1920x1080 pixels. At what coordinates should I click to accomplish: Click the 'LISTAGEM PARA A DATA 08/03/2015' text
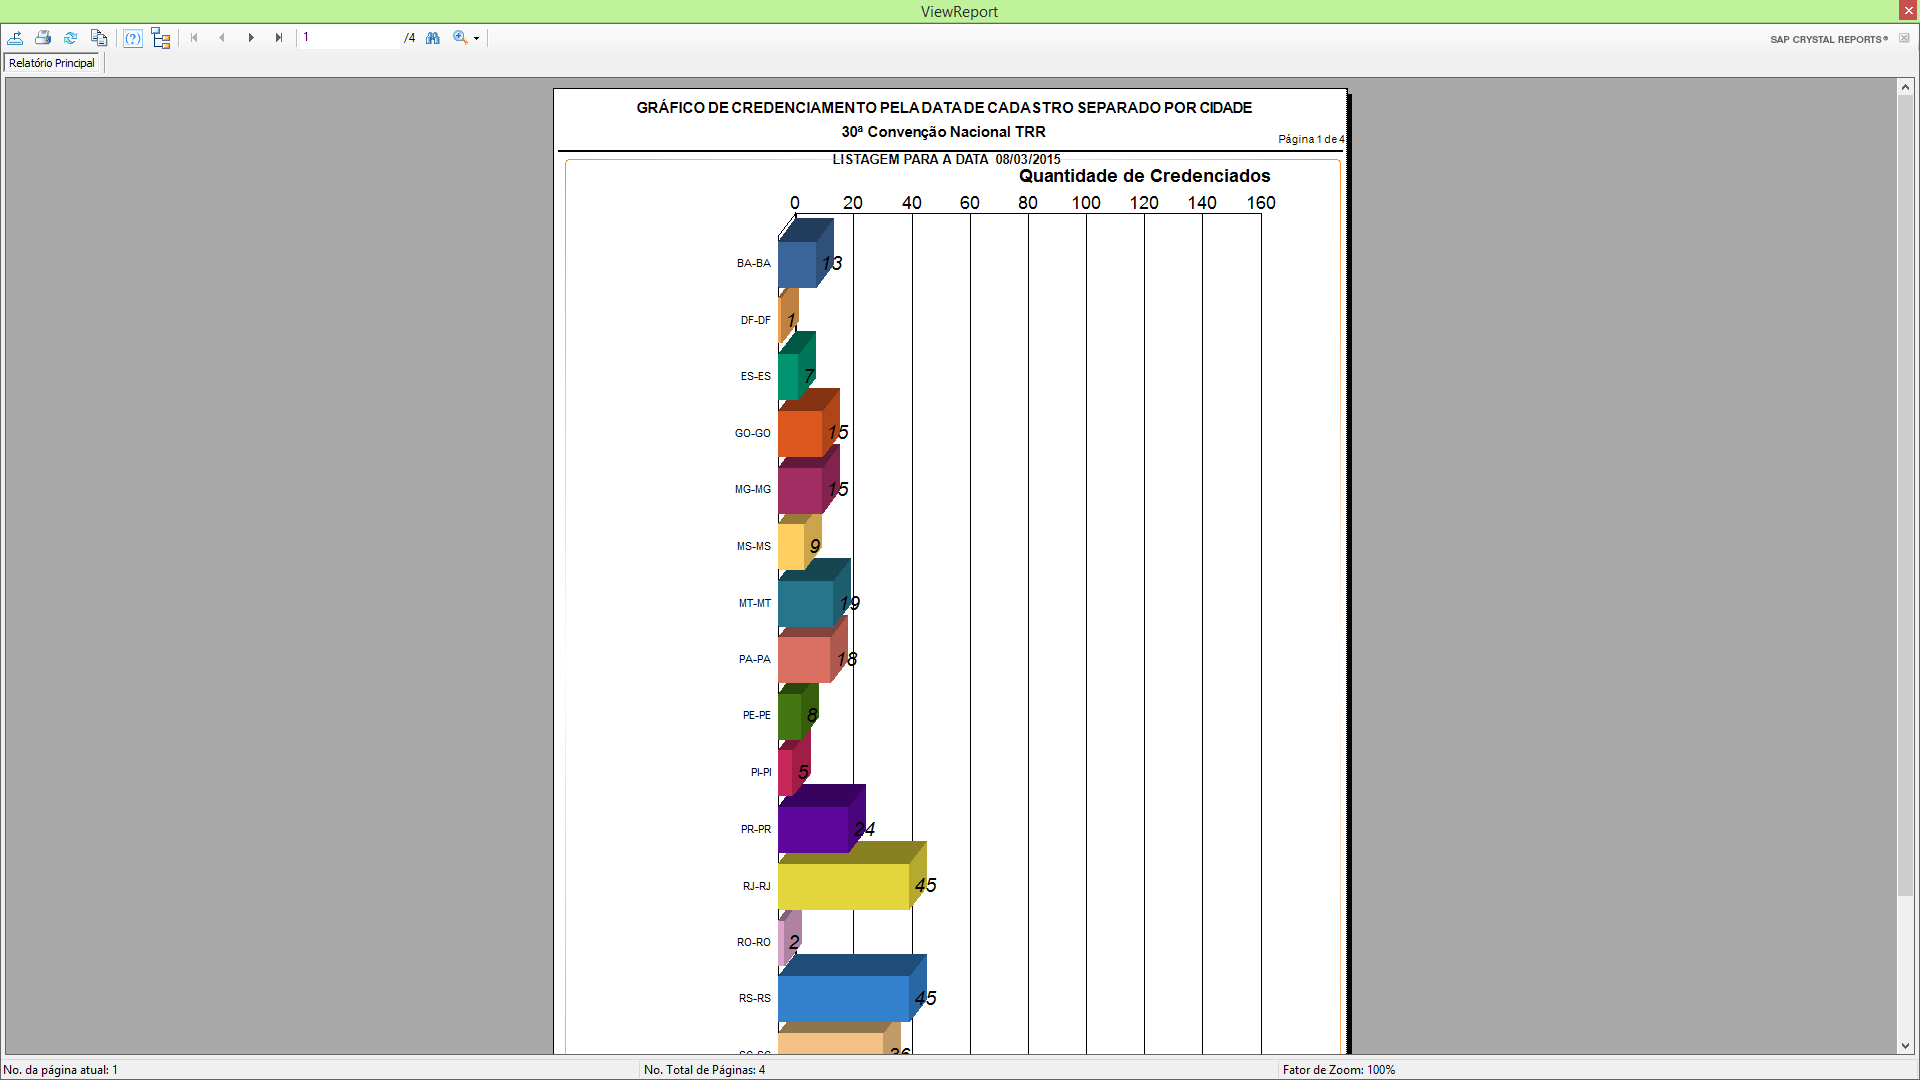pos(946,159)
